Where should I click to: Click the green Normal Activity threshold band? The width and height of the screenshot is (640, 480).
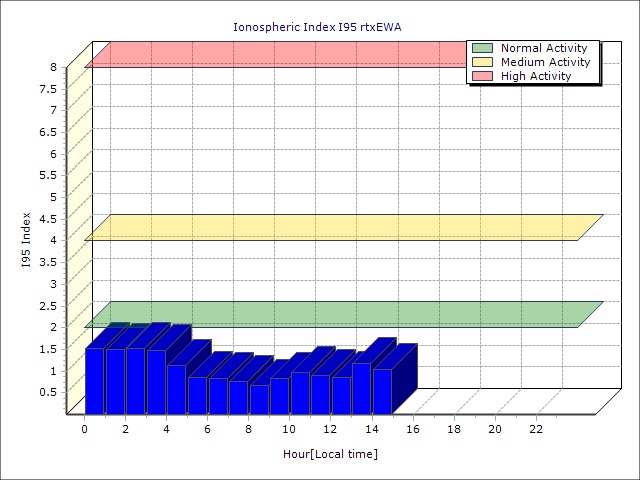[x=344, y=315]
